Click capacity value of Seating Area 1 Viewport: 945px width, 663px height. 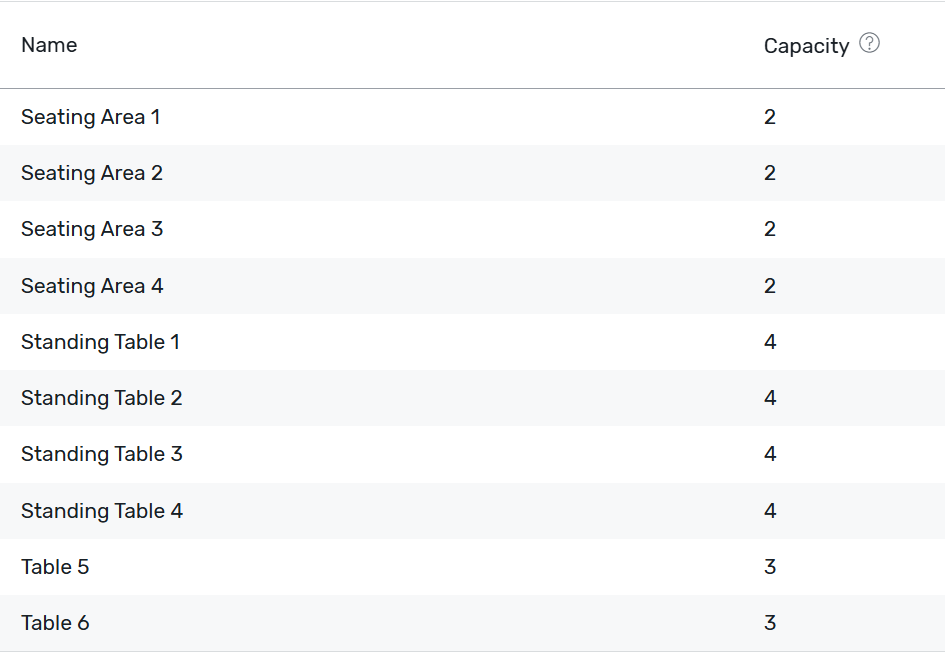[770, 117]
